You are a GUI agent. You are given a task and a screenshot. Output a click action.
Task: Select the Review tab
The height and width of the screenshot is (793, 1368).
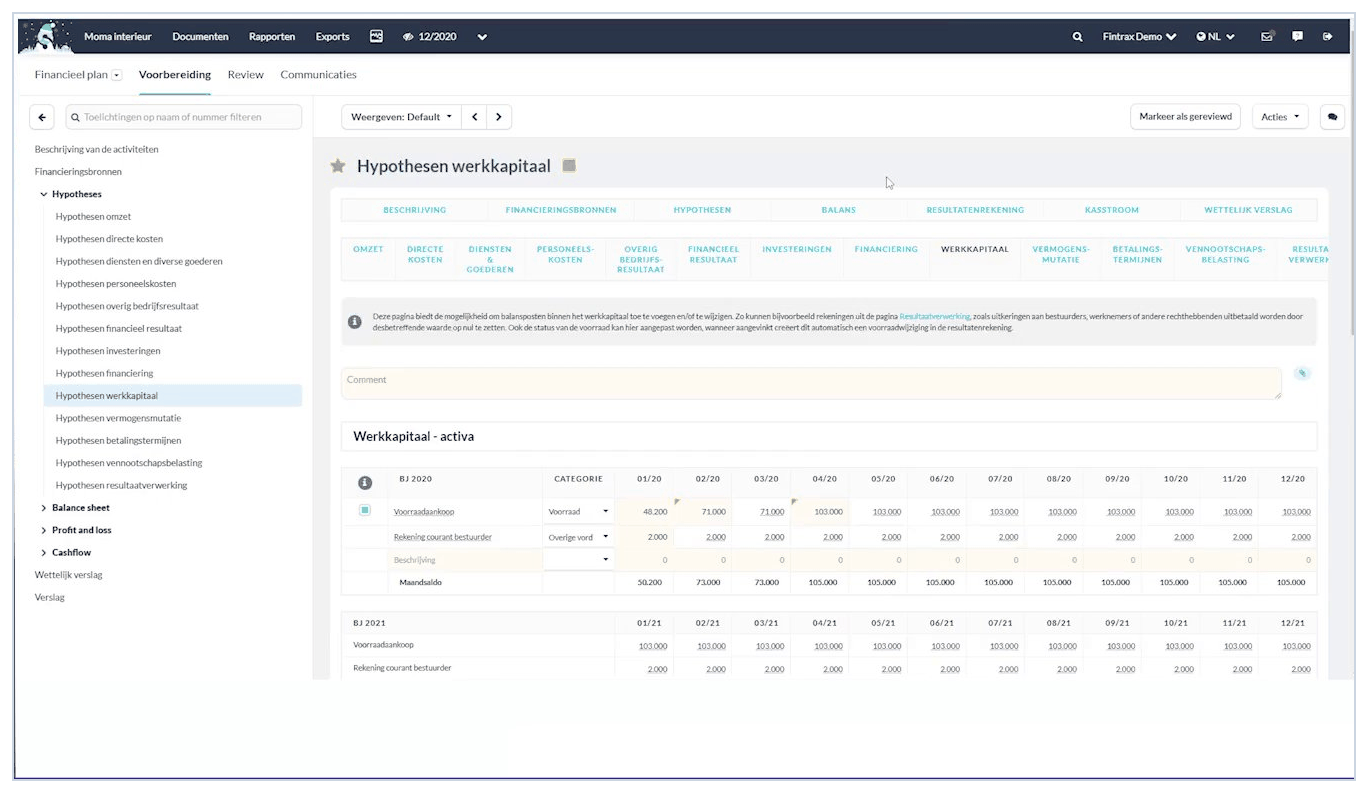(245, 75)
